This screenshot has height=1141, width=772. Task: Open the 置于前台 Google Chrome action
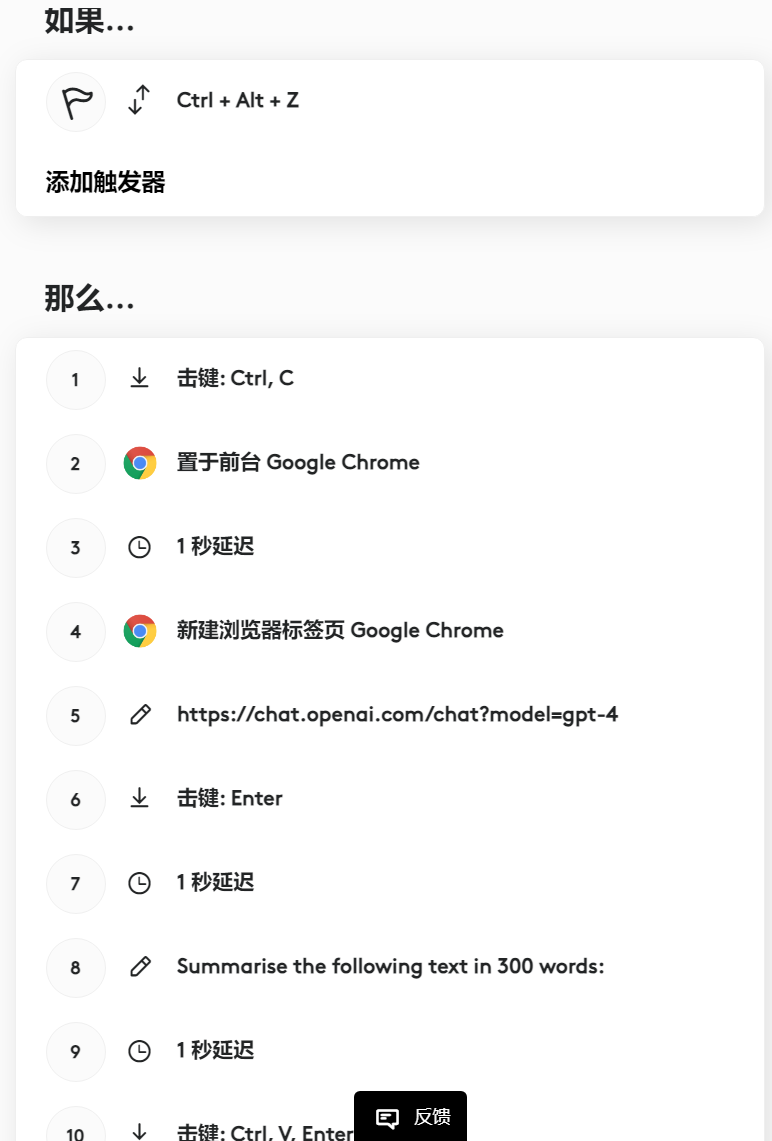[x=298, y=463]
